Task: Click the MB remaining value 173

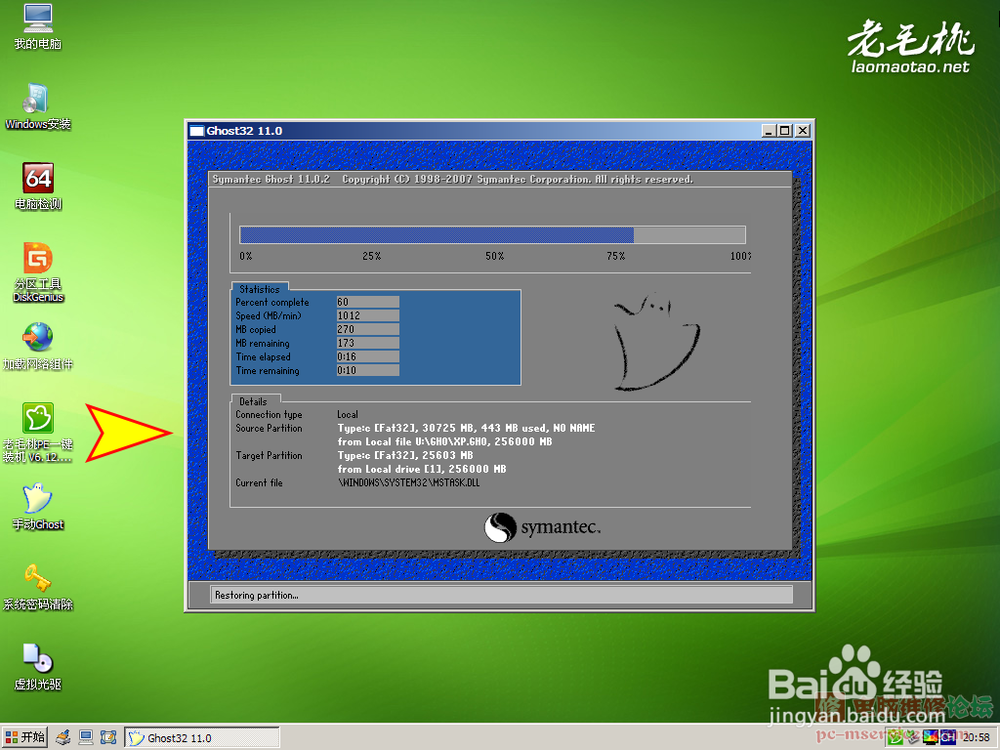Action: 368,343
